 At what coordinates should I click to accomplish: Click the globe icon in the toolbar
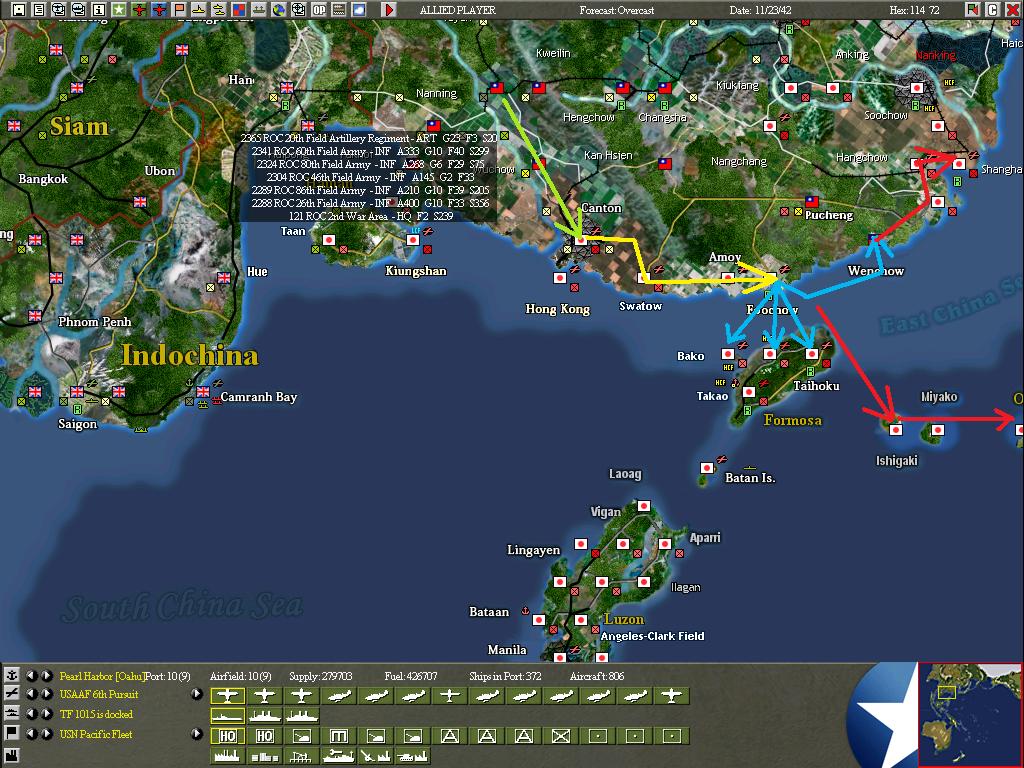pos(279,9)
